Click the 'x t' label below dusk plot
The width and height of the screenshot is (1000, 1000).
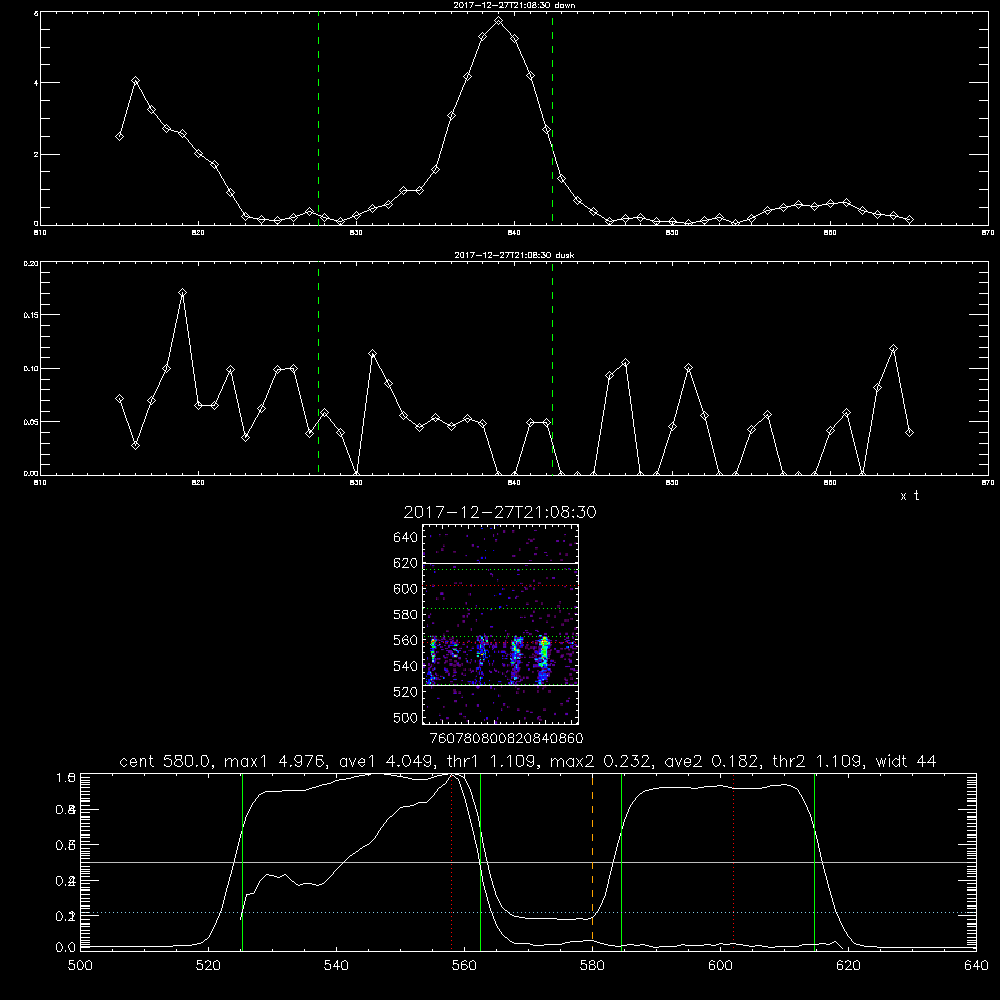909,496
